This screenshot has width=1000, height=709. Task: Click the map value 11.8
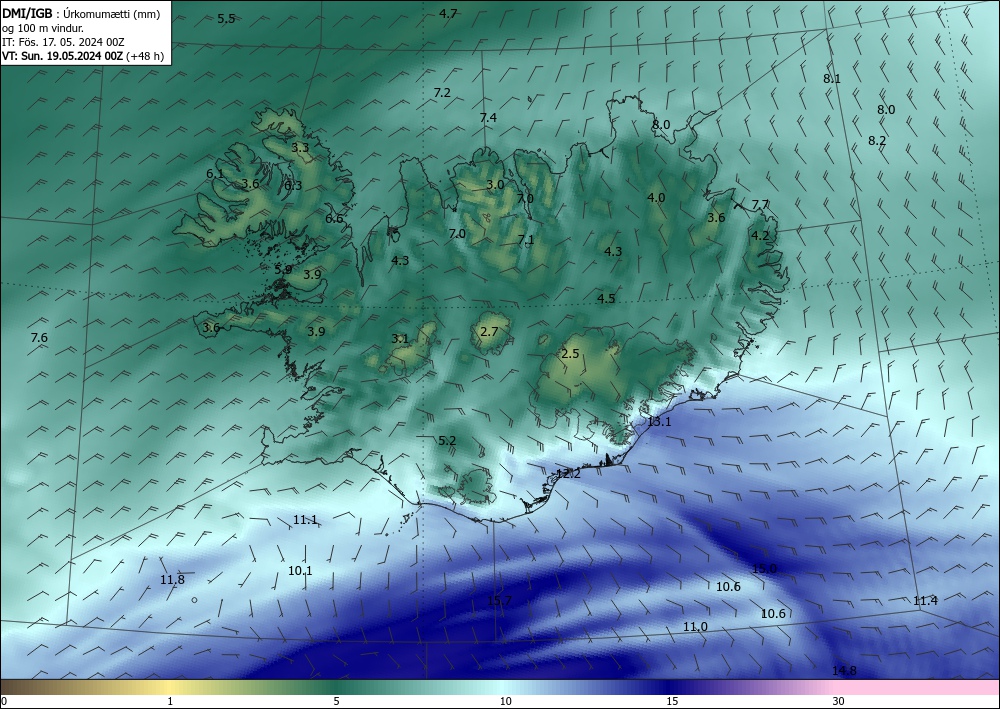click(172, 579)
